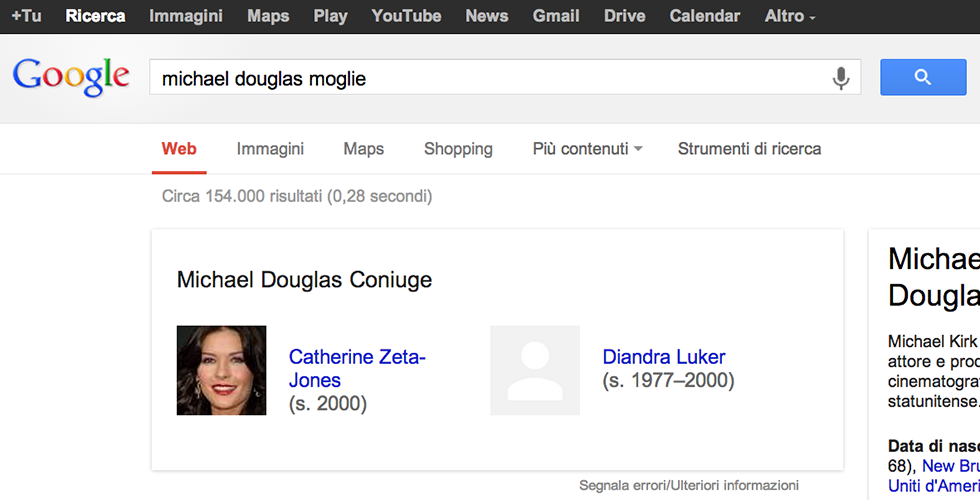Click the Web results tab

179,149
